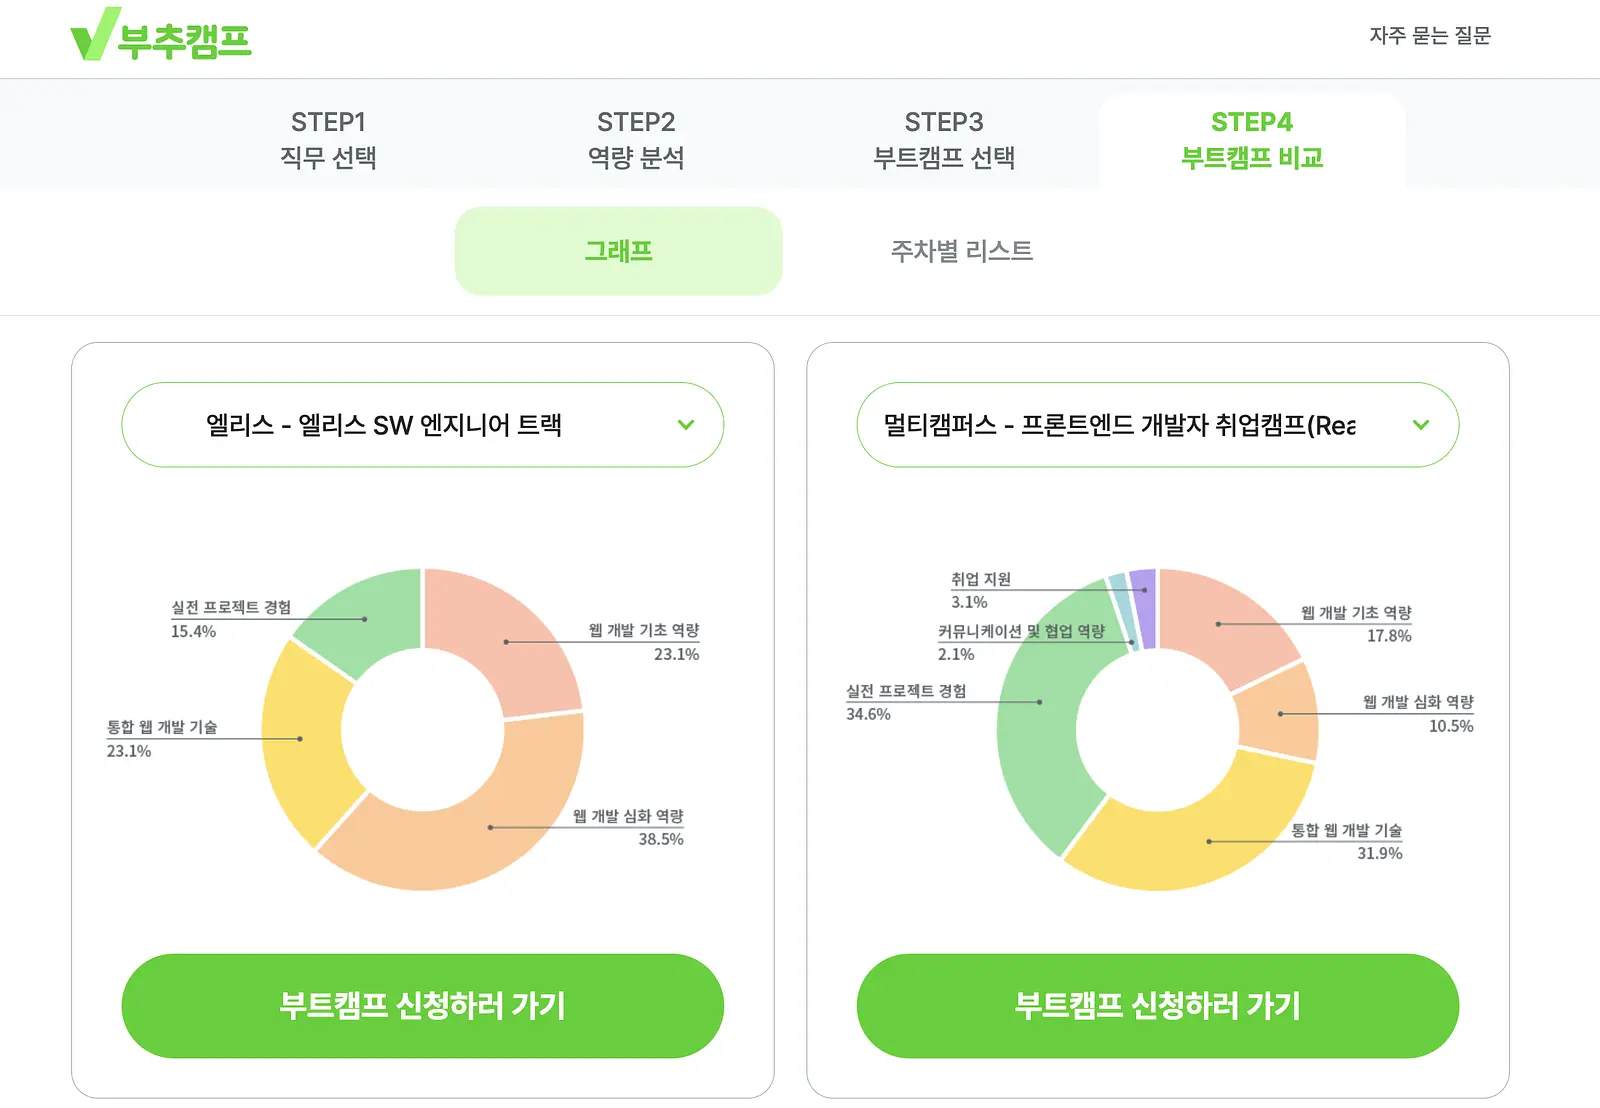Click right 부트캠프 신청하러 가기 button
The image size is (1600, 1108).
(x=1158, y=1006)
